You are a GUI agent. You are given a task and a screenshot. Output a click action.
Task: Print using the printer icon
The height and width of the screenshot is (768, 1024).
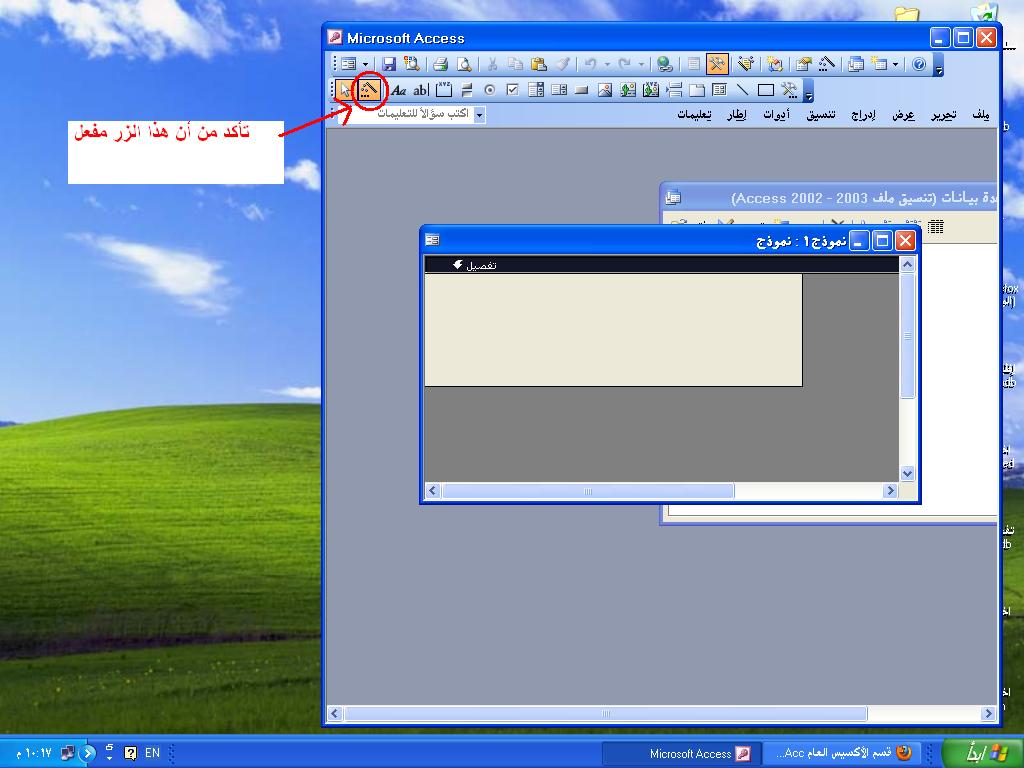(x=441, y=64)
